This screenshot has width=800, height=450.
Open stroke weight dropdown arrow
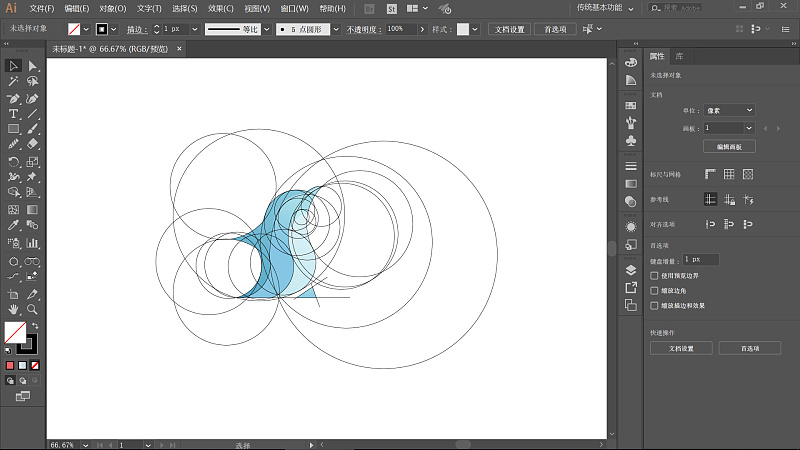tap(194, 30)
